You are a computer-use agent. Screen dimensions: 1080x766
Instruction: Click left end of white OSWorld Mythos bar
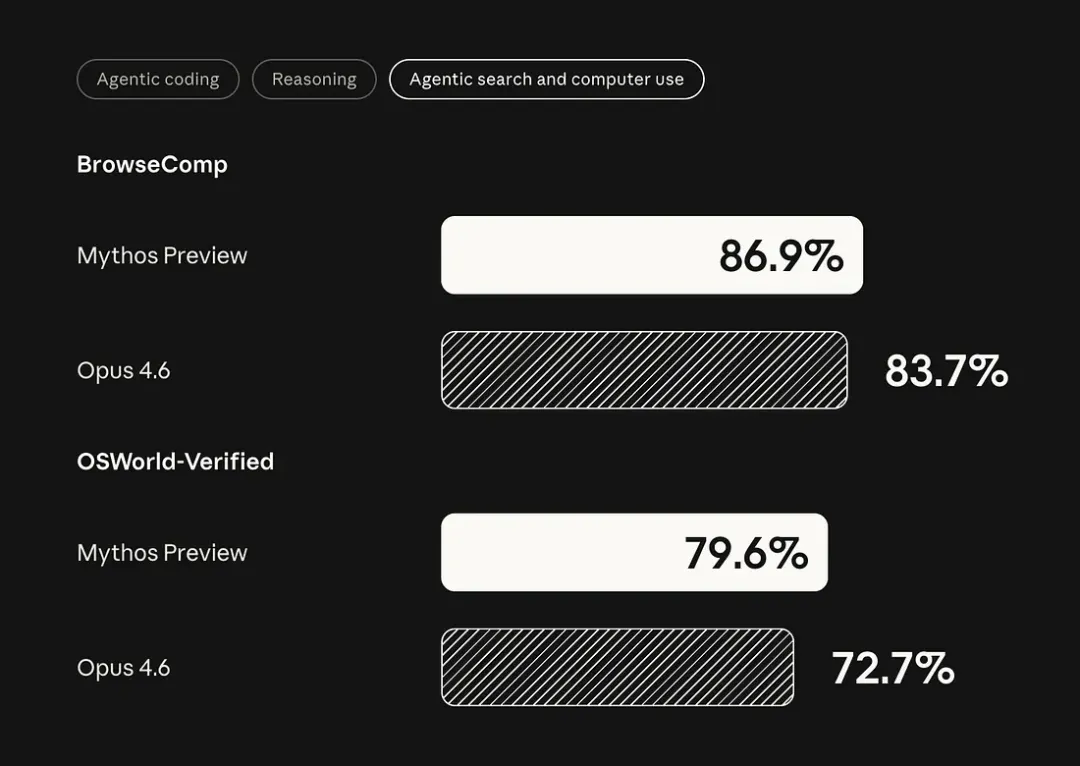[x=456, y=552]
